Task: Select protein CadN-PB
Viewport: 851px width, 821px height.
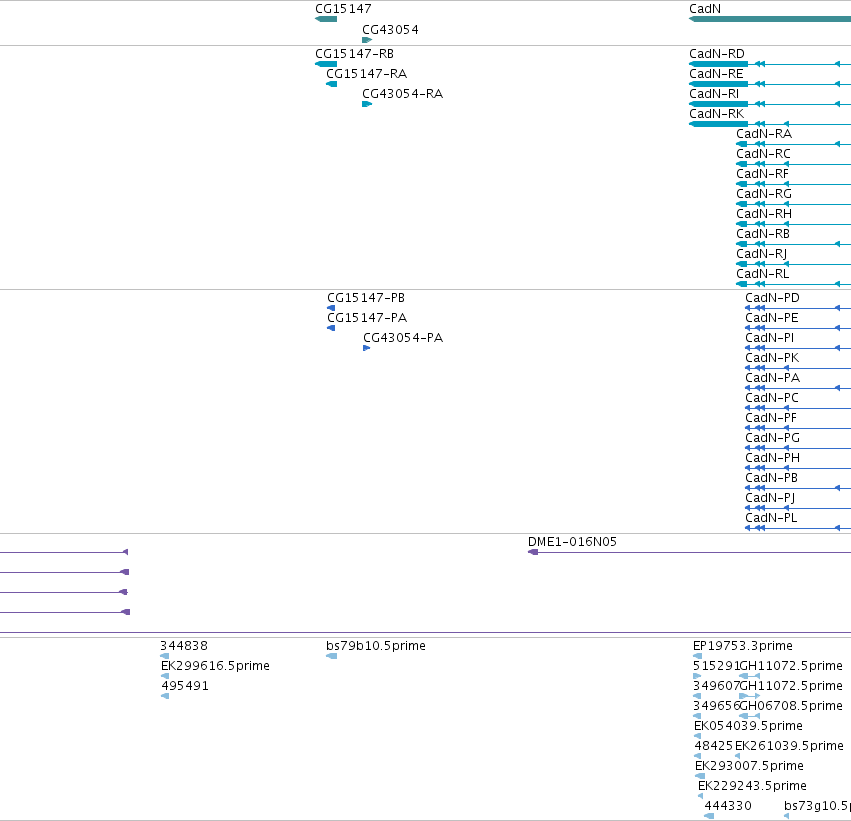Action: click(771, 478)
